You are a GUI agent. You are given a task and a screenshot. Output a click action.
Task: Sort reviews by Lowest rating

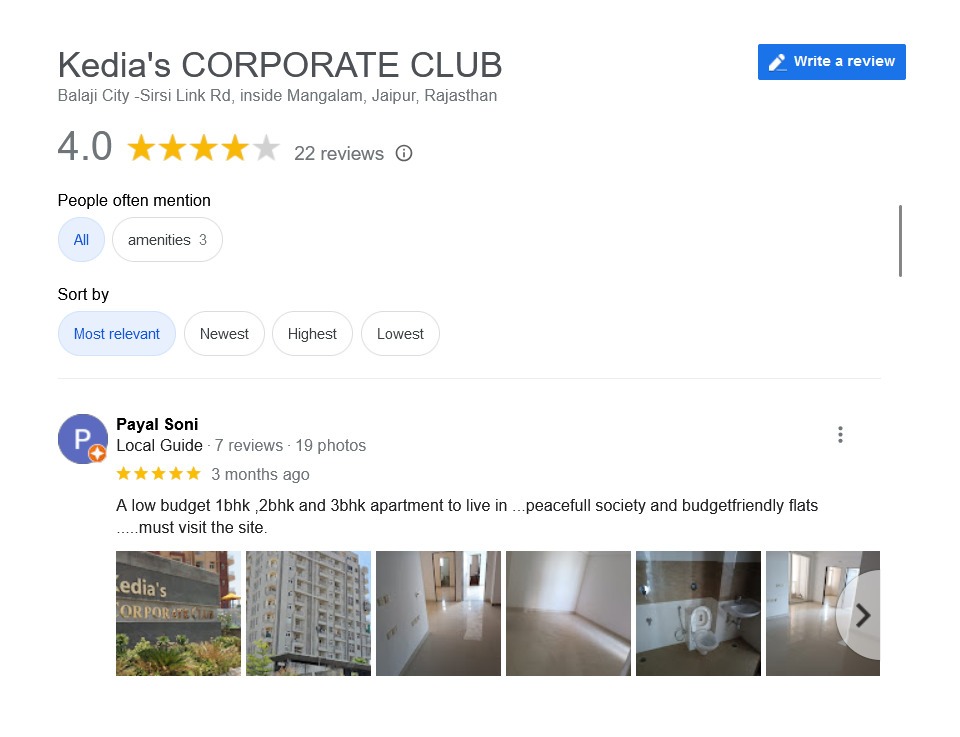(400, 334)
